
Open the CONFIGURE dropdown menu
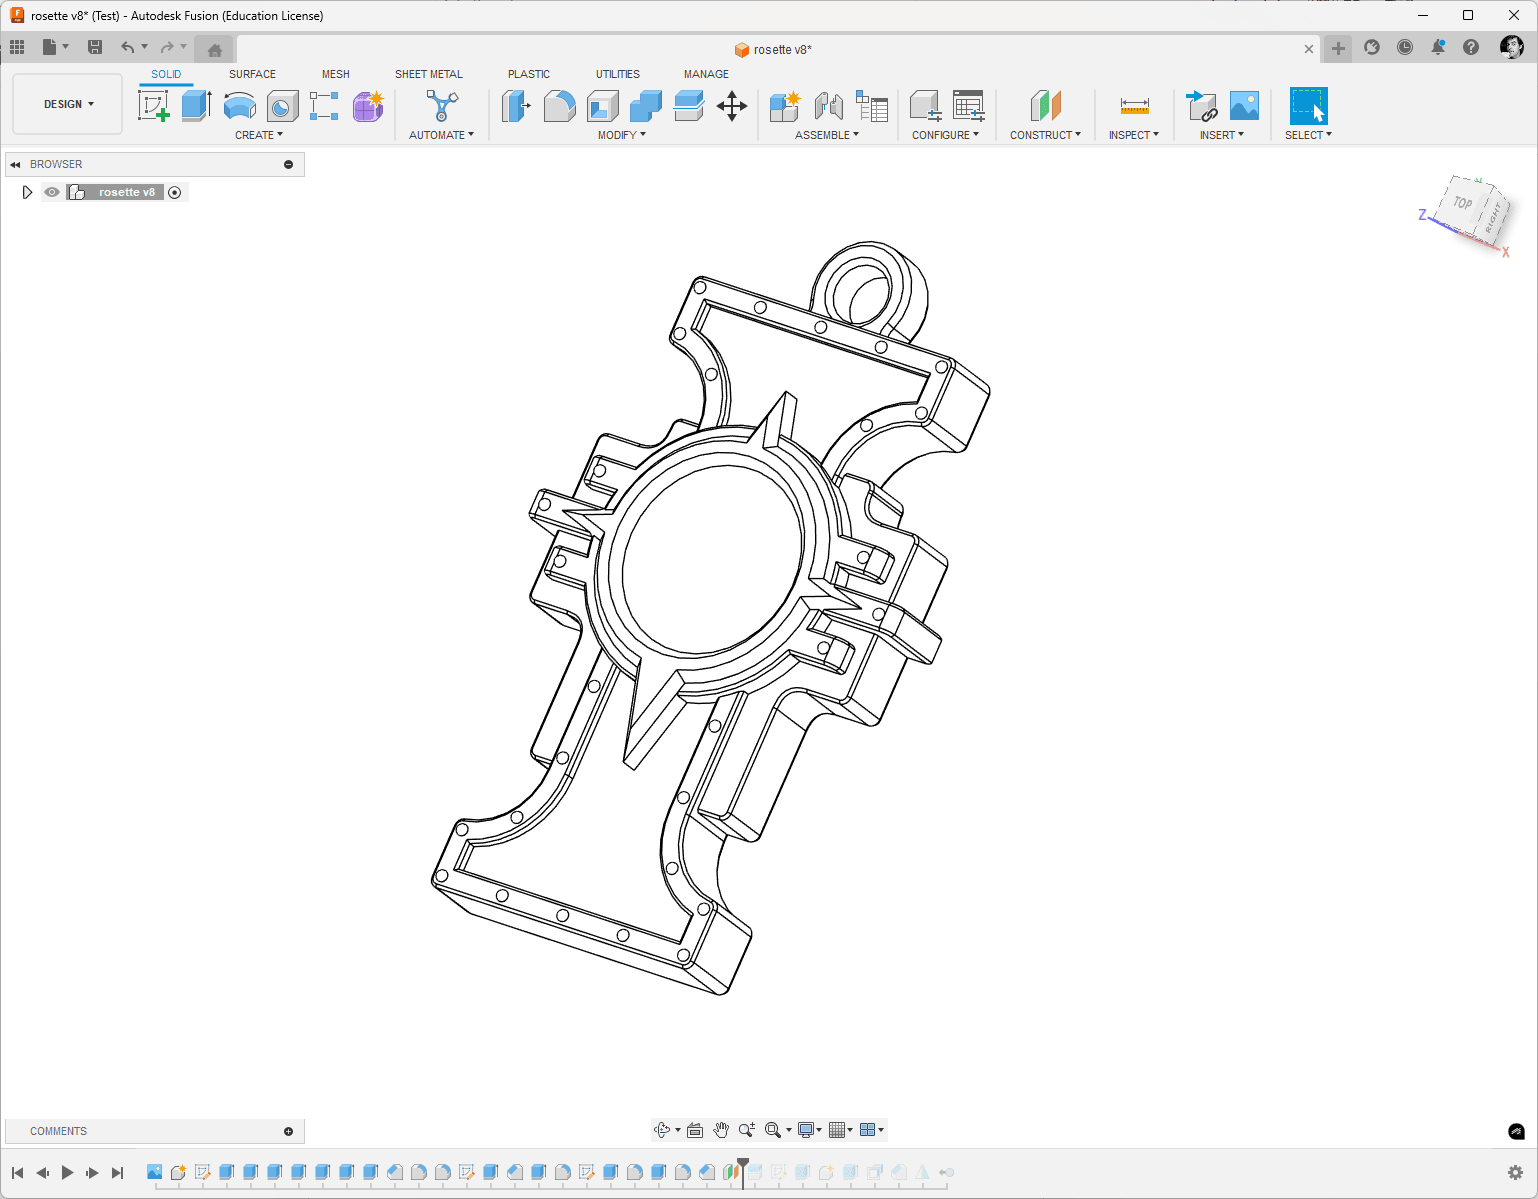point(946,135)
